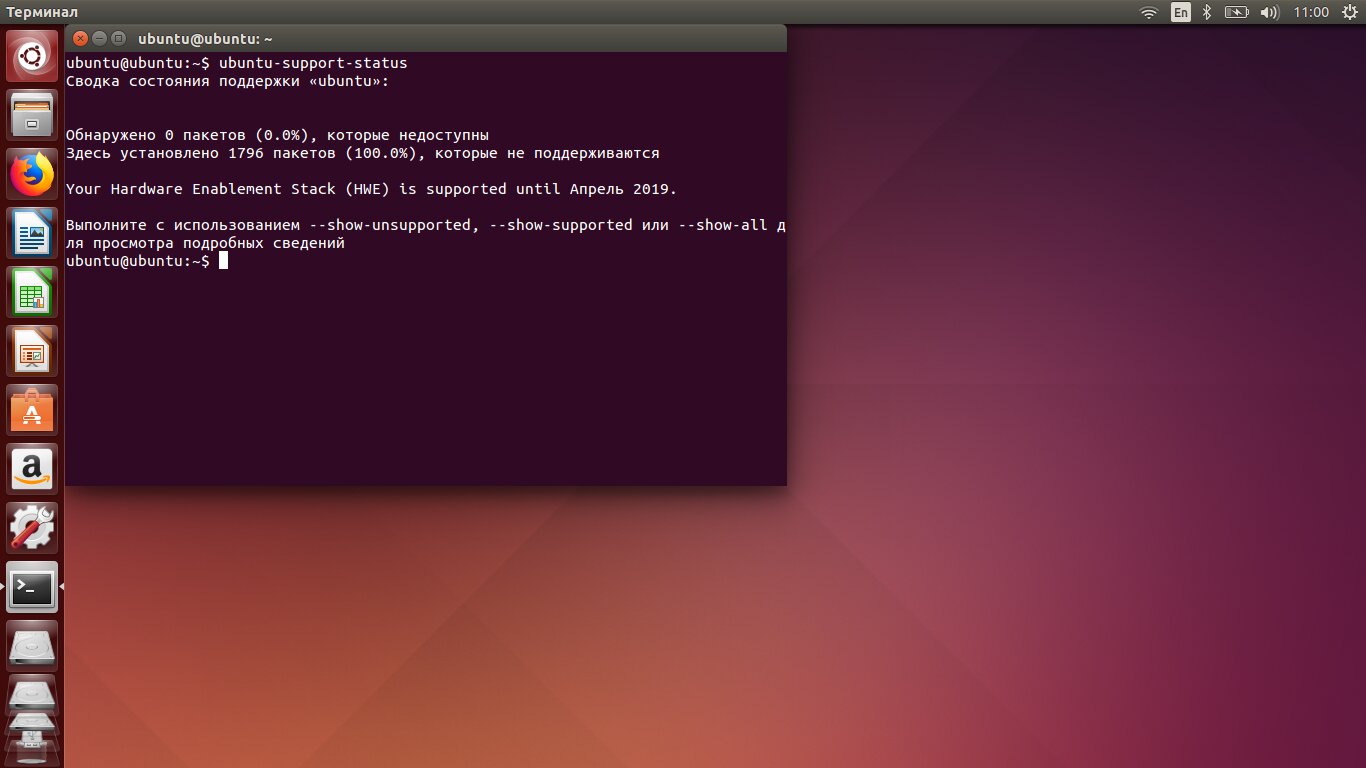Open the Files manager from launcher
The width and height of the screenshot is (1366, 768).
pos(33,115)
